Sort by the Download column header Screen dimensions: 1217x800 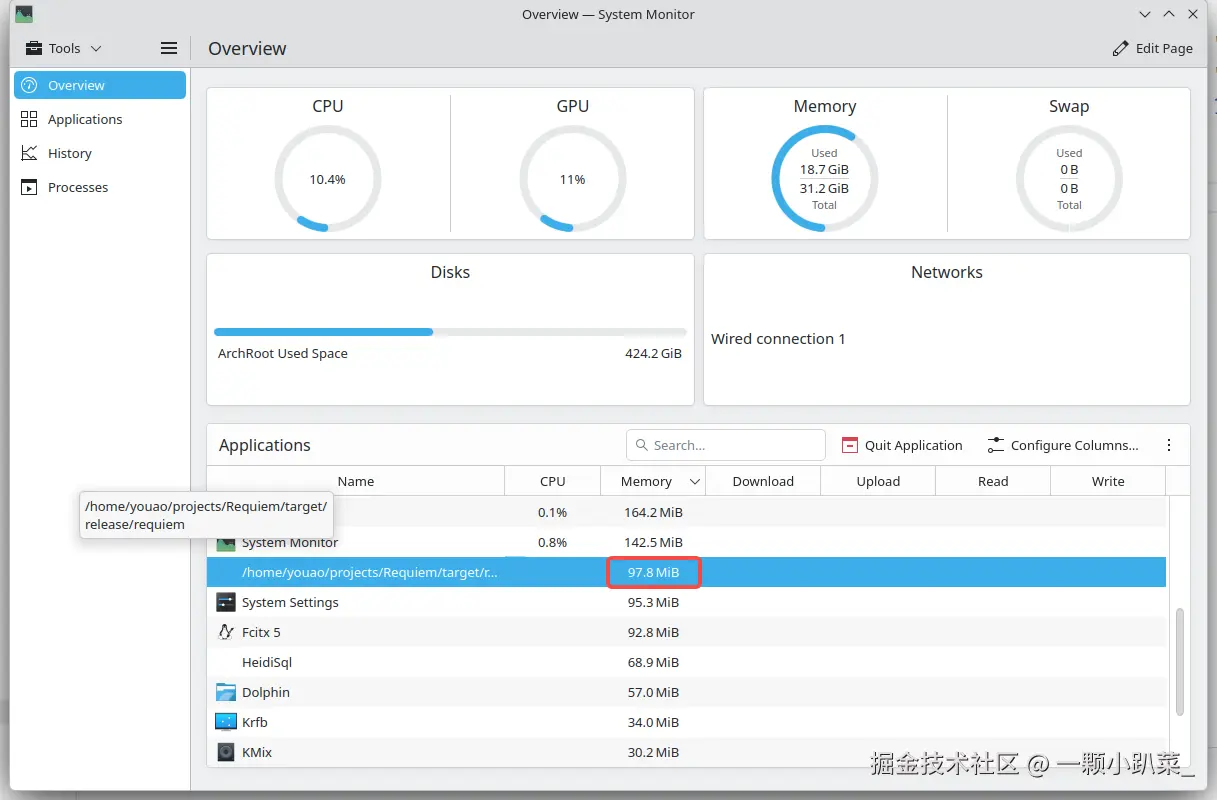(x=763, y=481)
